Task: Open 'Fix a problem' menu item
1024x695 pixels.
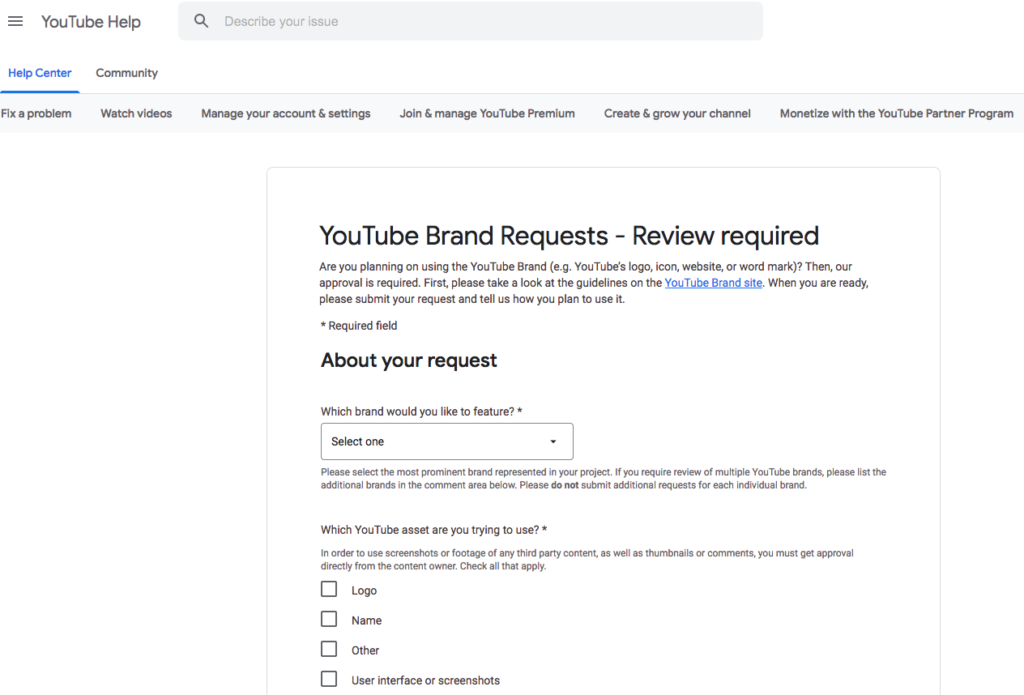Action: point(36,114)
